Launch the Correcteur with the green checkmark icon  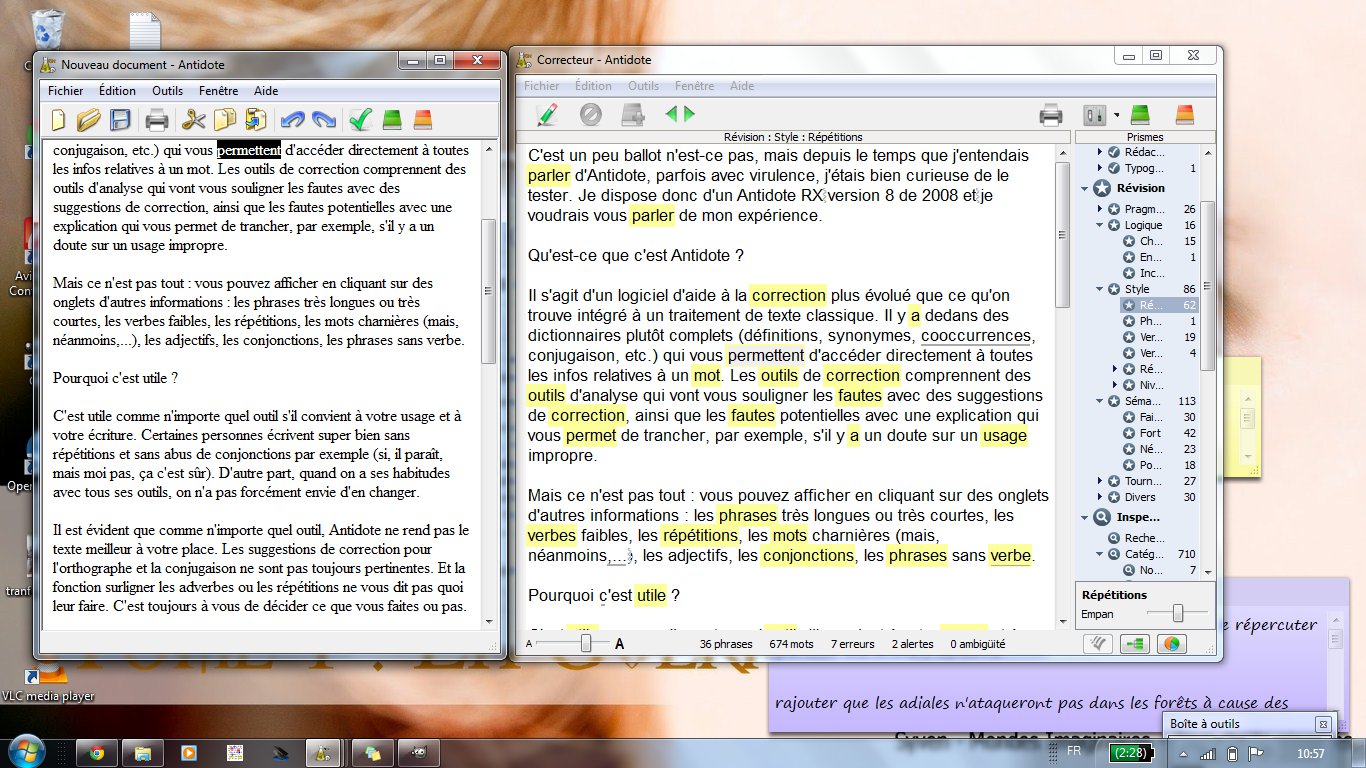click(x=360, y=118)
